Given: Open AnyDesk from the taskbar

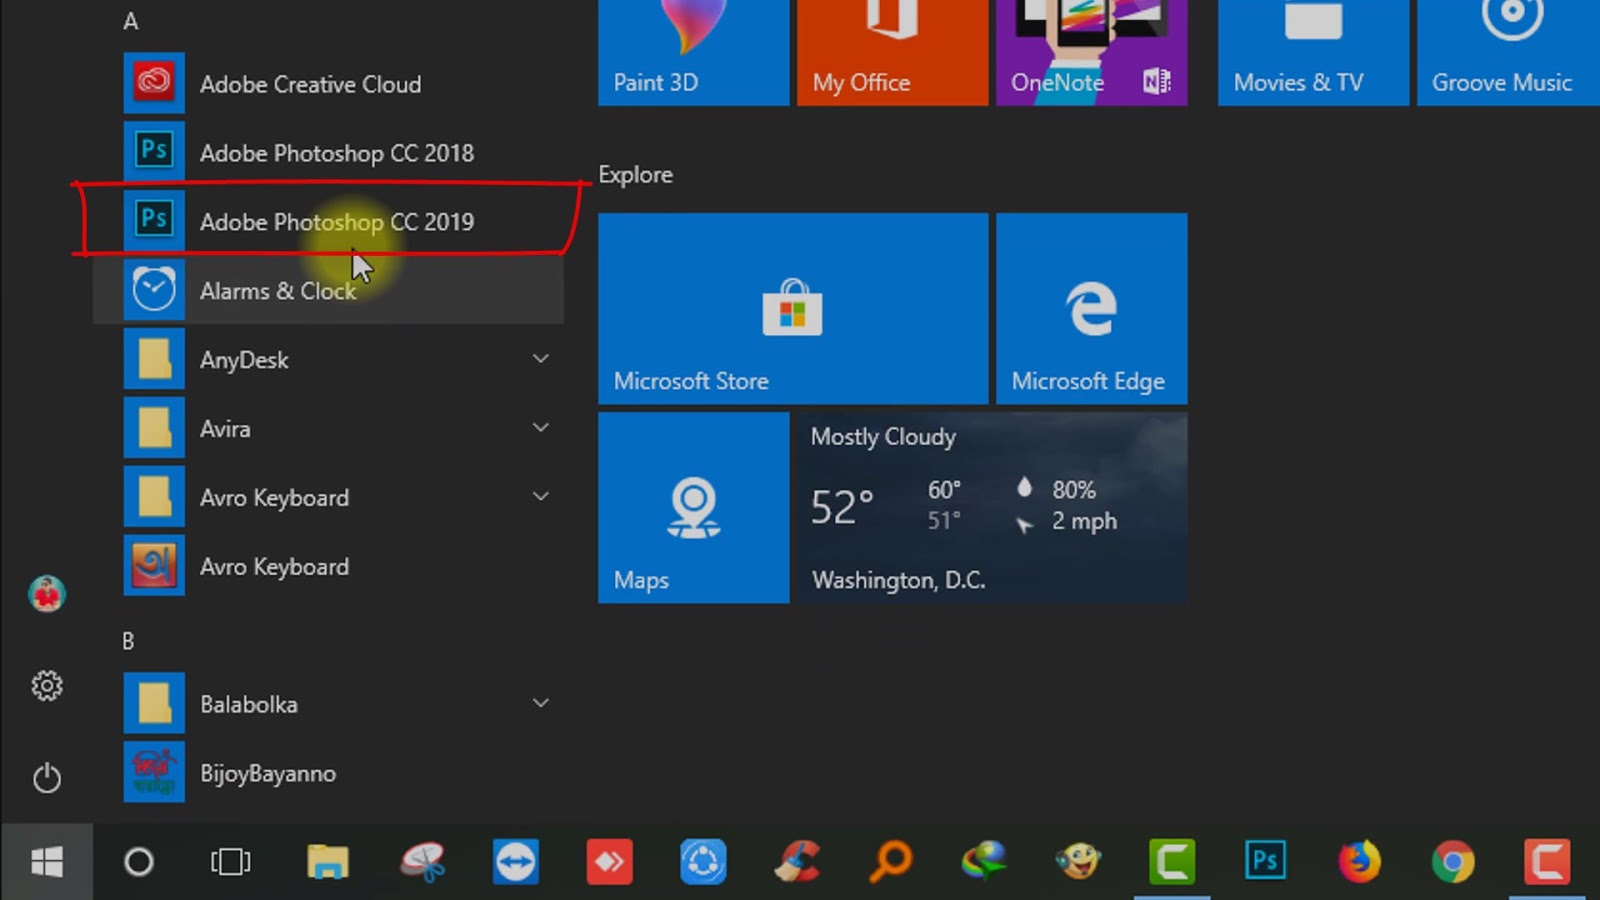Looking at the screenshot, I should click(609, 862).
